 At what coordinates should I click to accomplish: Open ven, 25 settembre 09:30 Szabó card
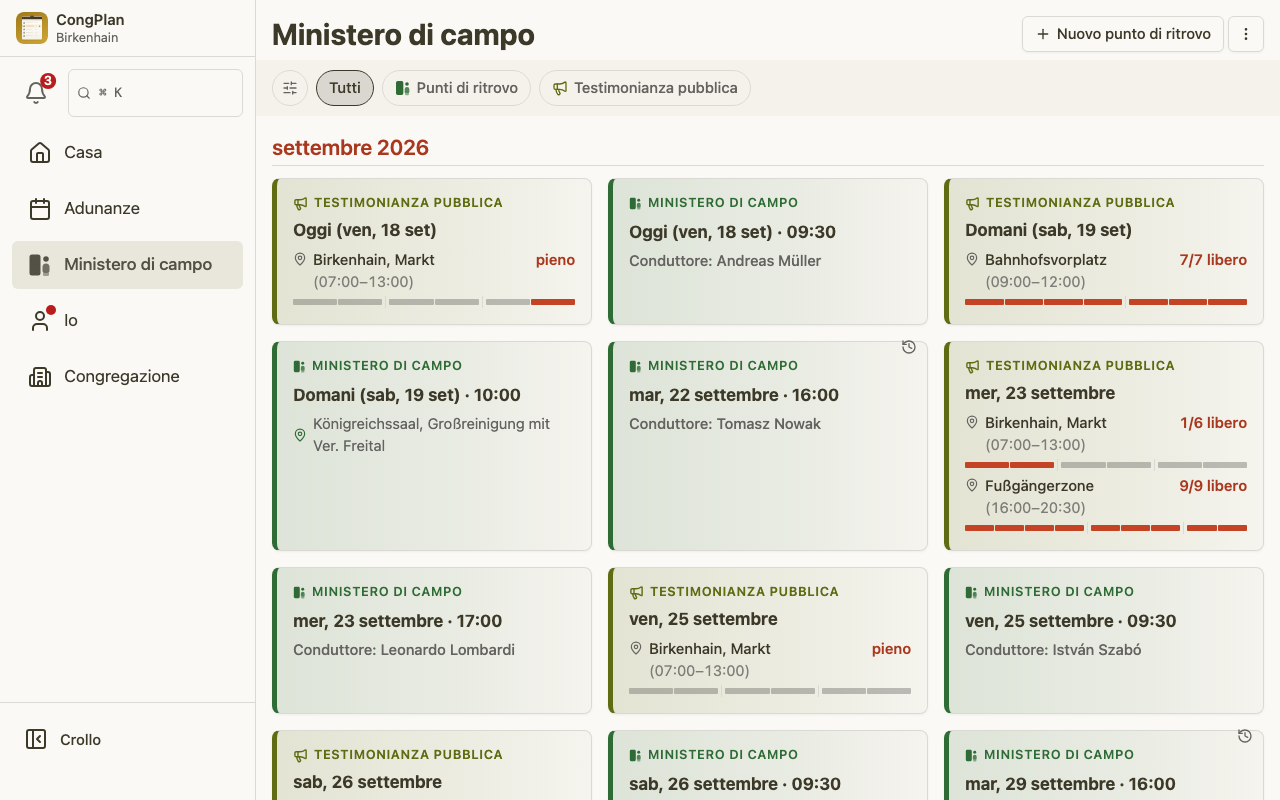click(x=1104, y=641)
